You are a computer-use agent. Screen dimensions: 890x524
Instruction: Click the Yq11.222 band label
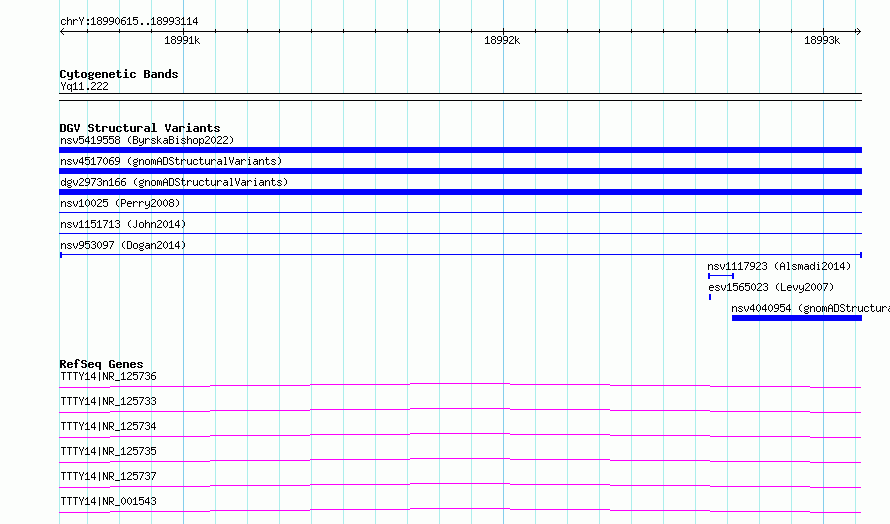(x=84, y=86)
